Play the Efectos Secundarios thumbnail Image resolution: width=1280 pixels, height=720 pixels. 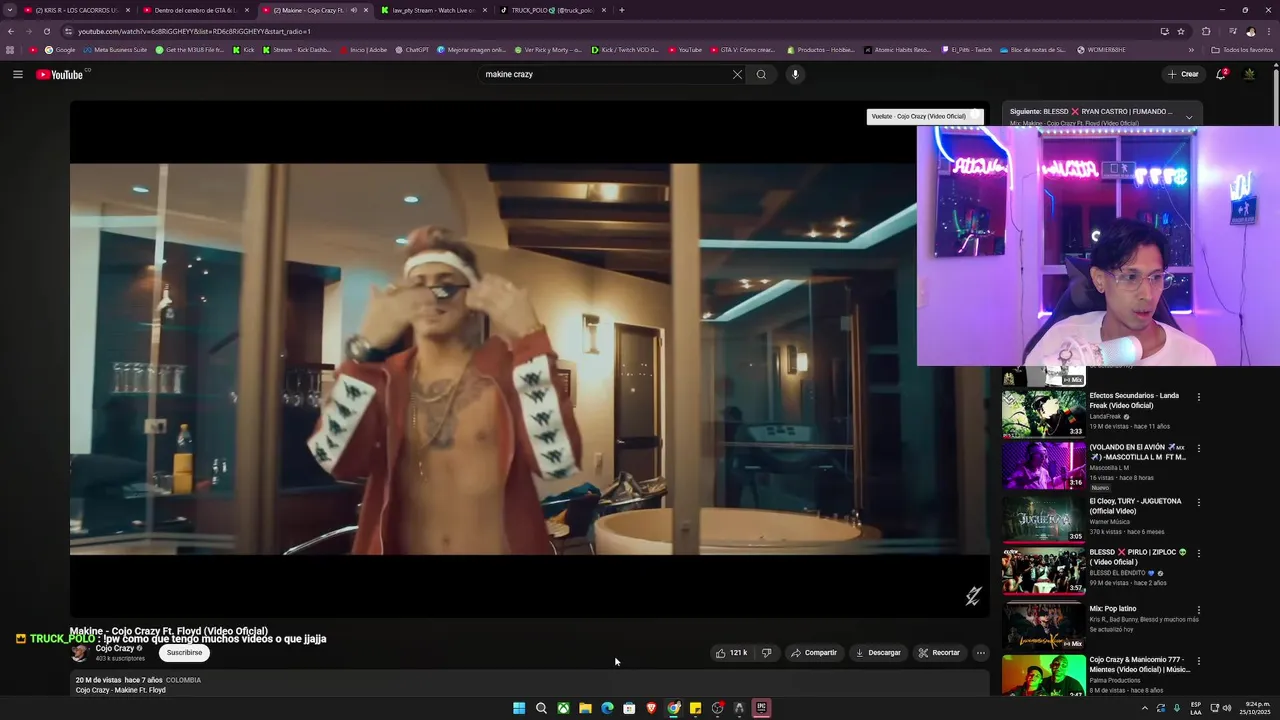coord(1043,413)
